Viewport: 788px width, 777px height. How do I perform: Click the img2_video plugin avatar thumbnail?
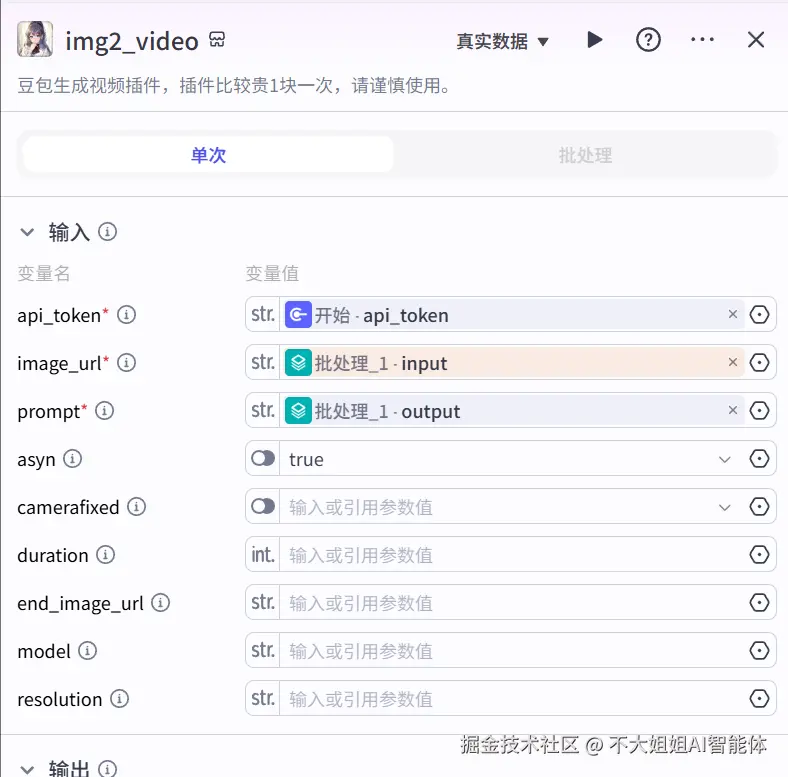pos(35,39)
